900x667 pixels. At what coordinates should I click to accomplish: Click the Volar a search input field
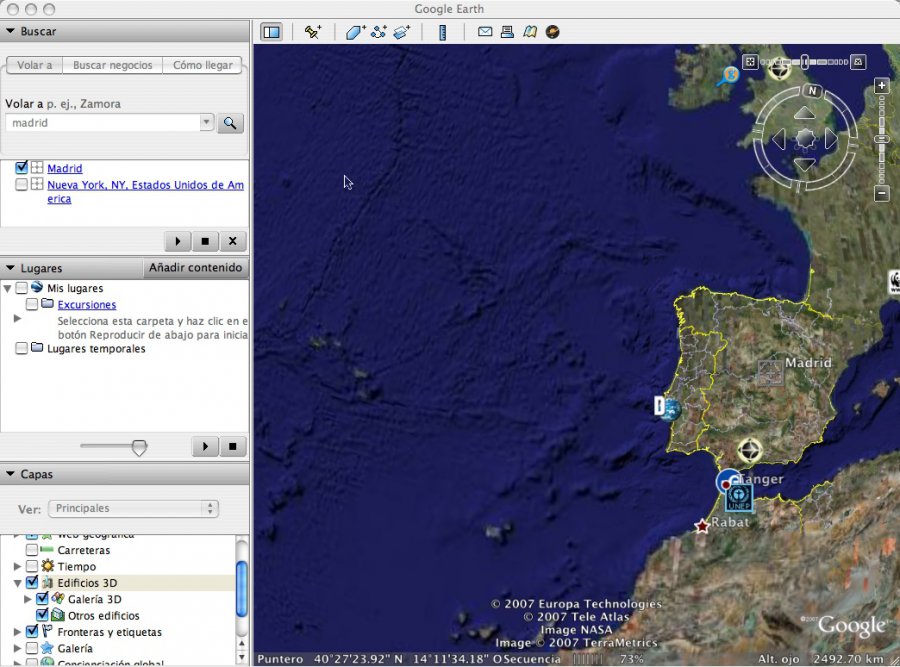click(x=103, y=122)
